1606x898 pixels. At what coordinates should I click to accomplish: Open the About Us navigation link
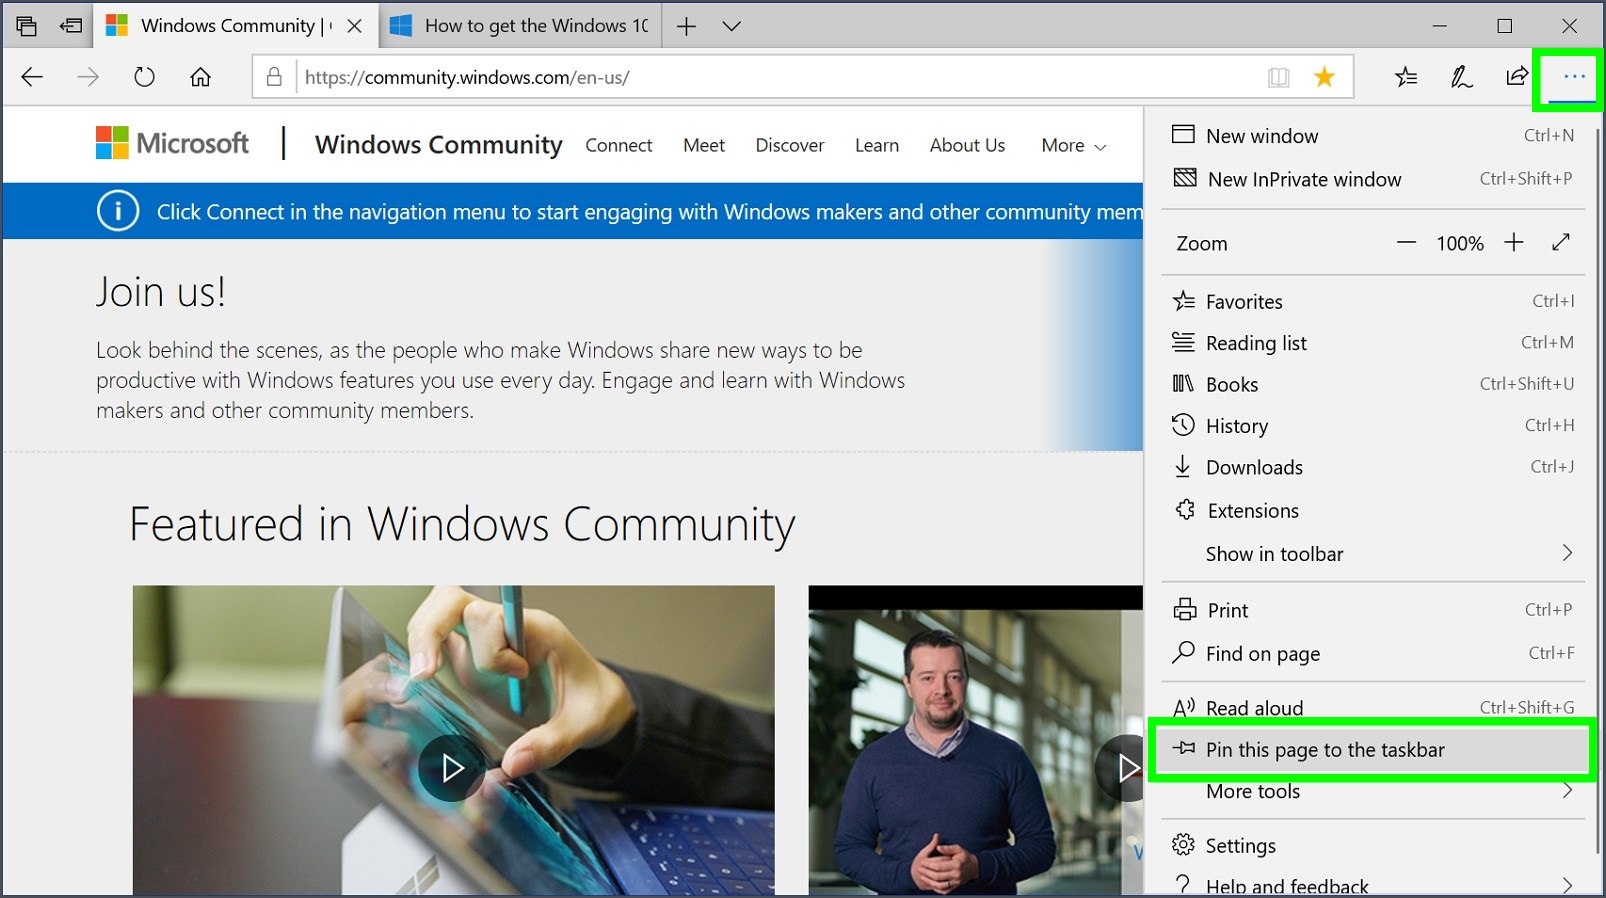point(967,145)
